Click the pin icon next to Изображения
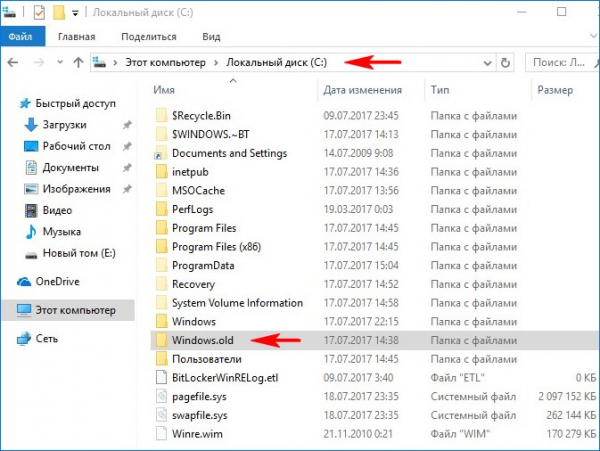600x451 pixels. tap(127, 189)
